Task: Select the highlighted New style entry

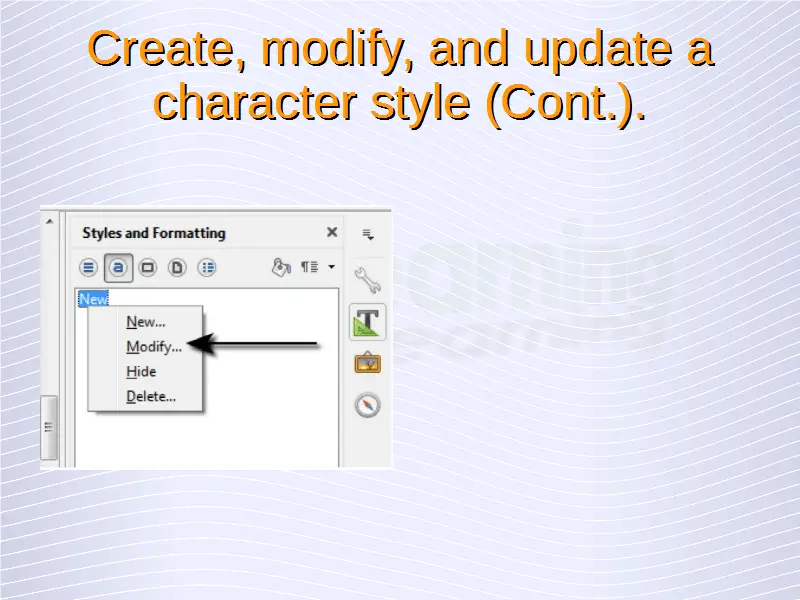Action: pyautogui.click(x=93, y=299)
